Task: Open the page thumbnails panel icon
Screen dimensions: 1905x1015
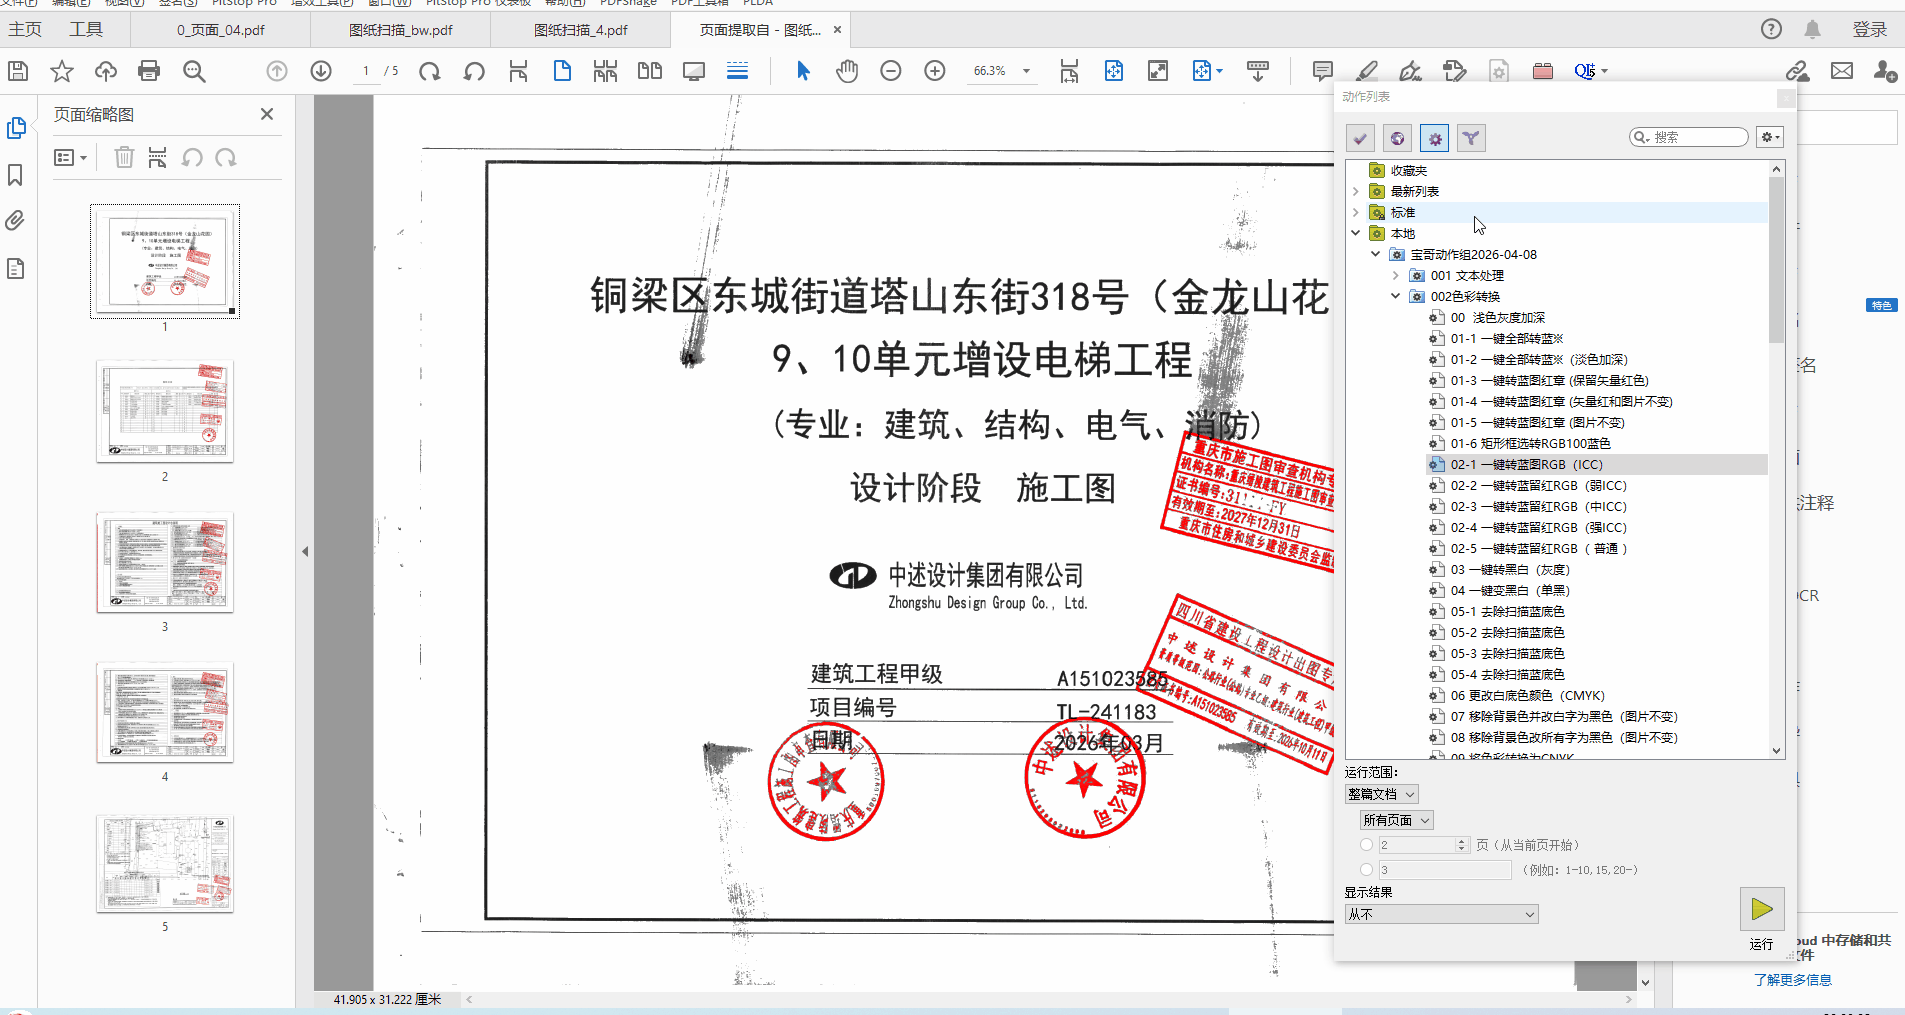Action: coord(16,128)
